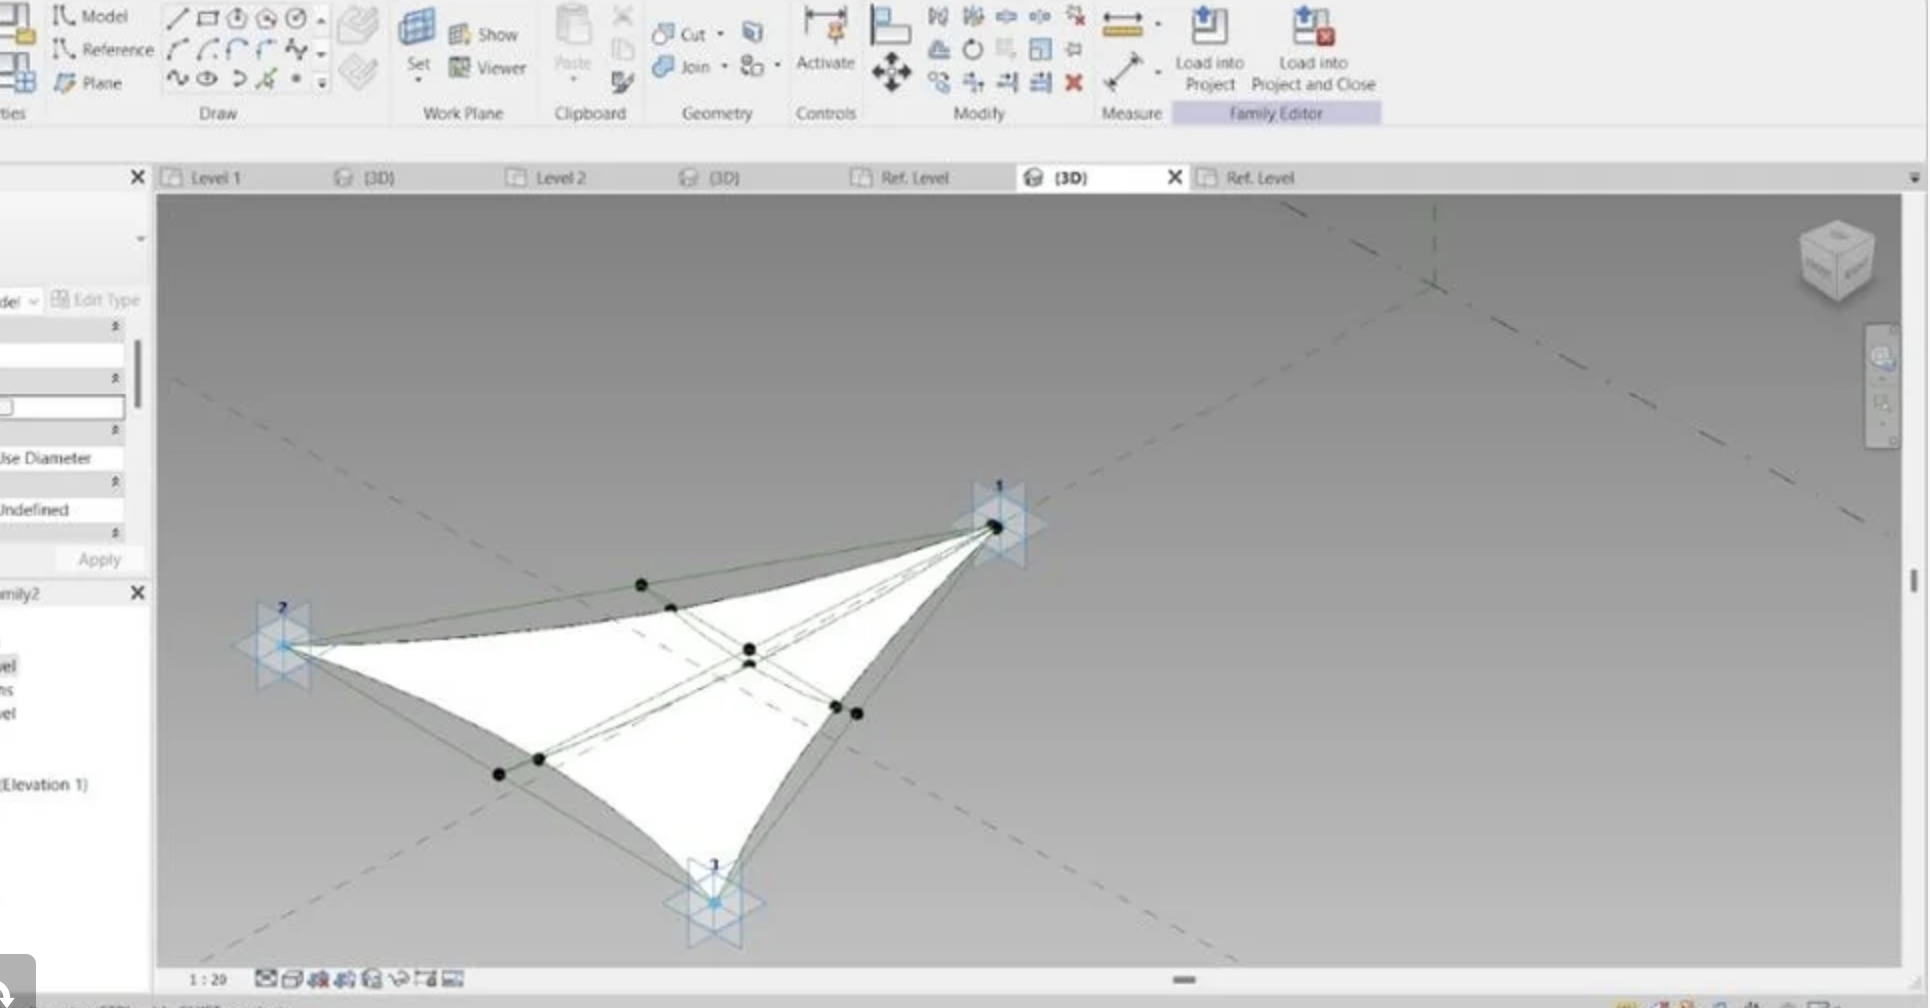Open the work plane Viewer

click(x=488, y=68)
